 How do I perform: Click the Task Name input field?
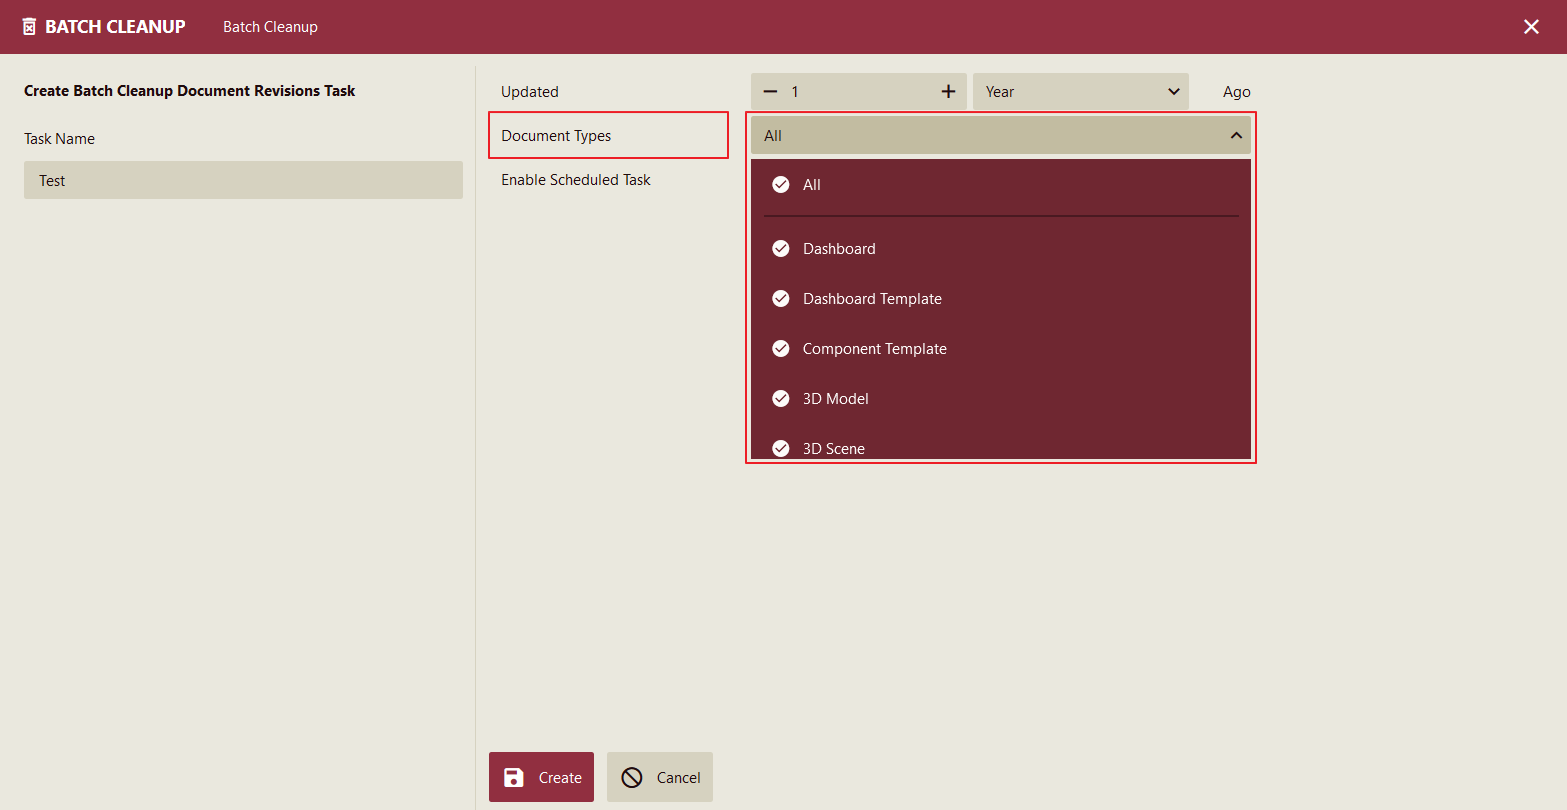(243, 181)
